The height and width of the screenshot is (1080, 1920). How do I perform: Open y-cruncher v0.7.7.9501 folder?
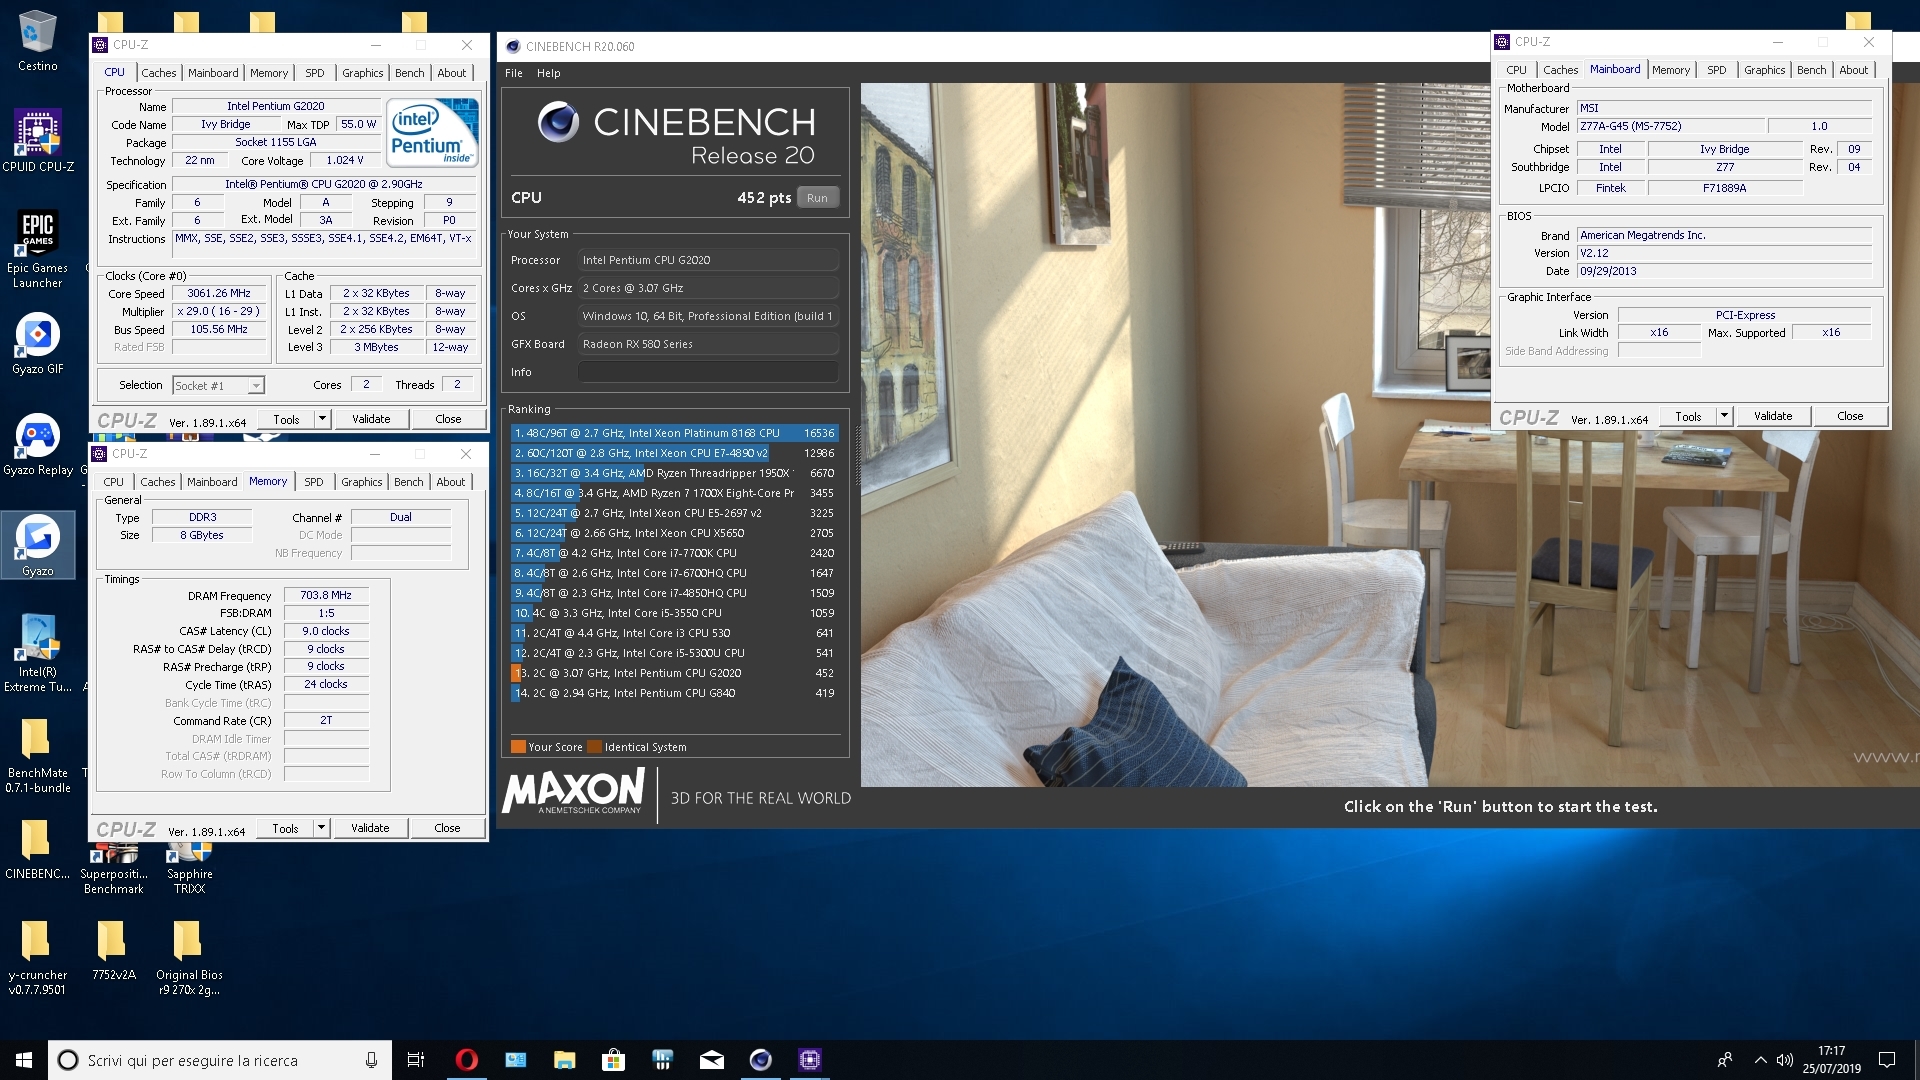pos(37,957)
